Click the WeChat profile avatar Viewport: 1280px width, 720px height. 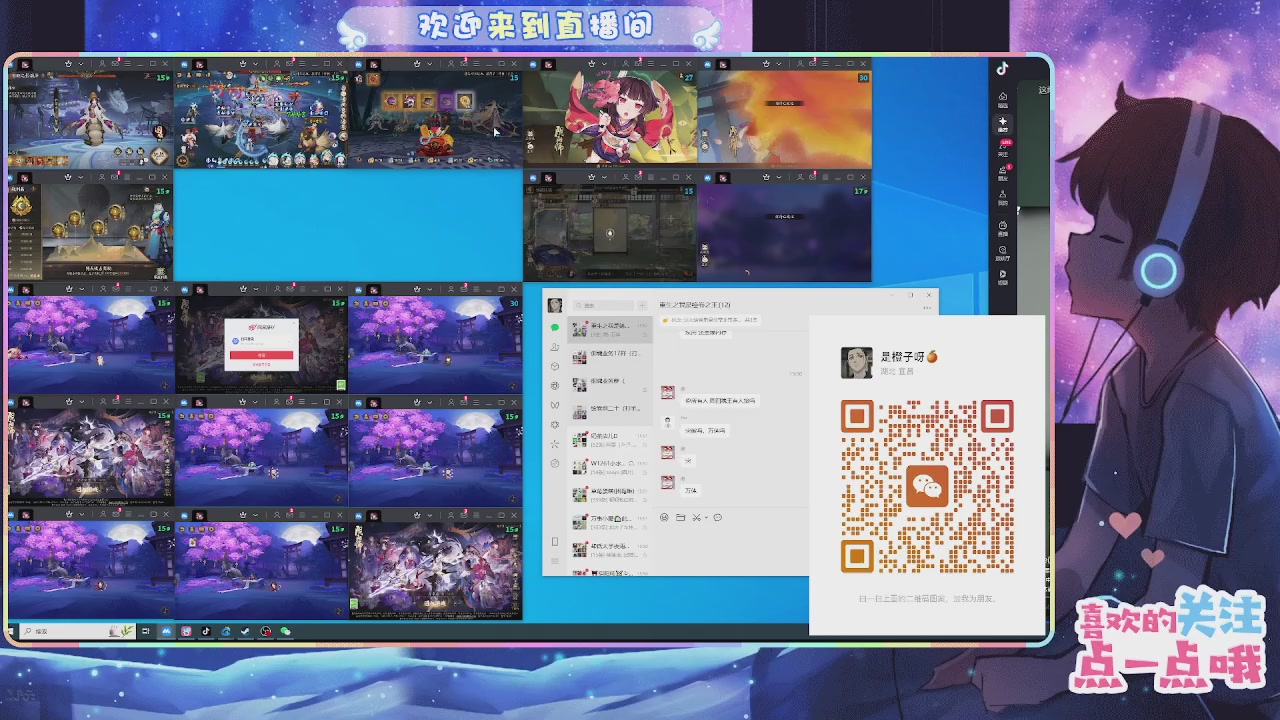pos(555,305)
